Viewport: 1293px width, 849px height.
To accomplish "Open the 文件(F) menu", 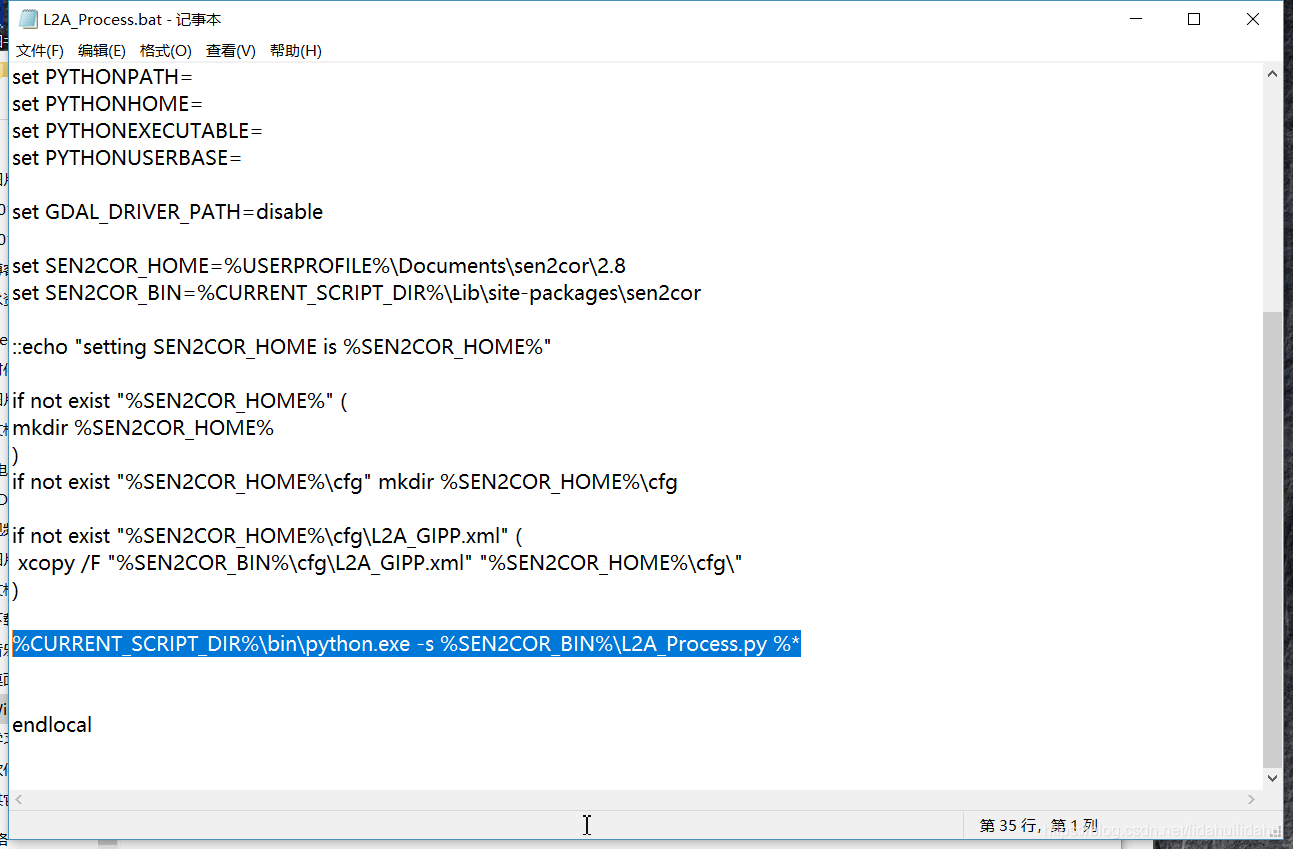I will pos(40,51).
